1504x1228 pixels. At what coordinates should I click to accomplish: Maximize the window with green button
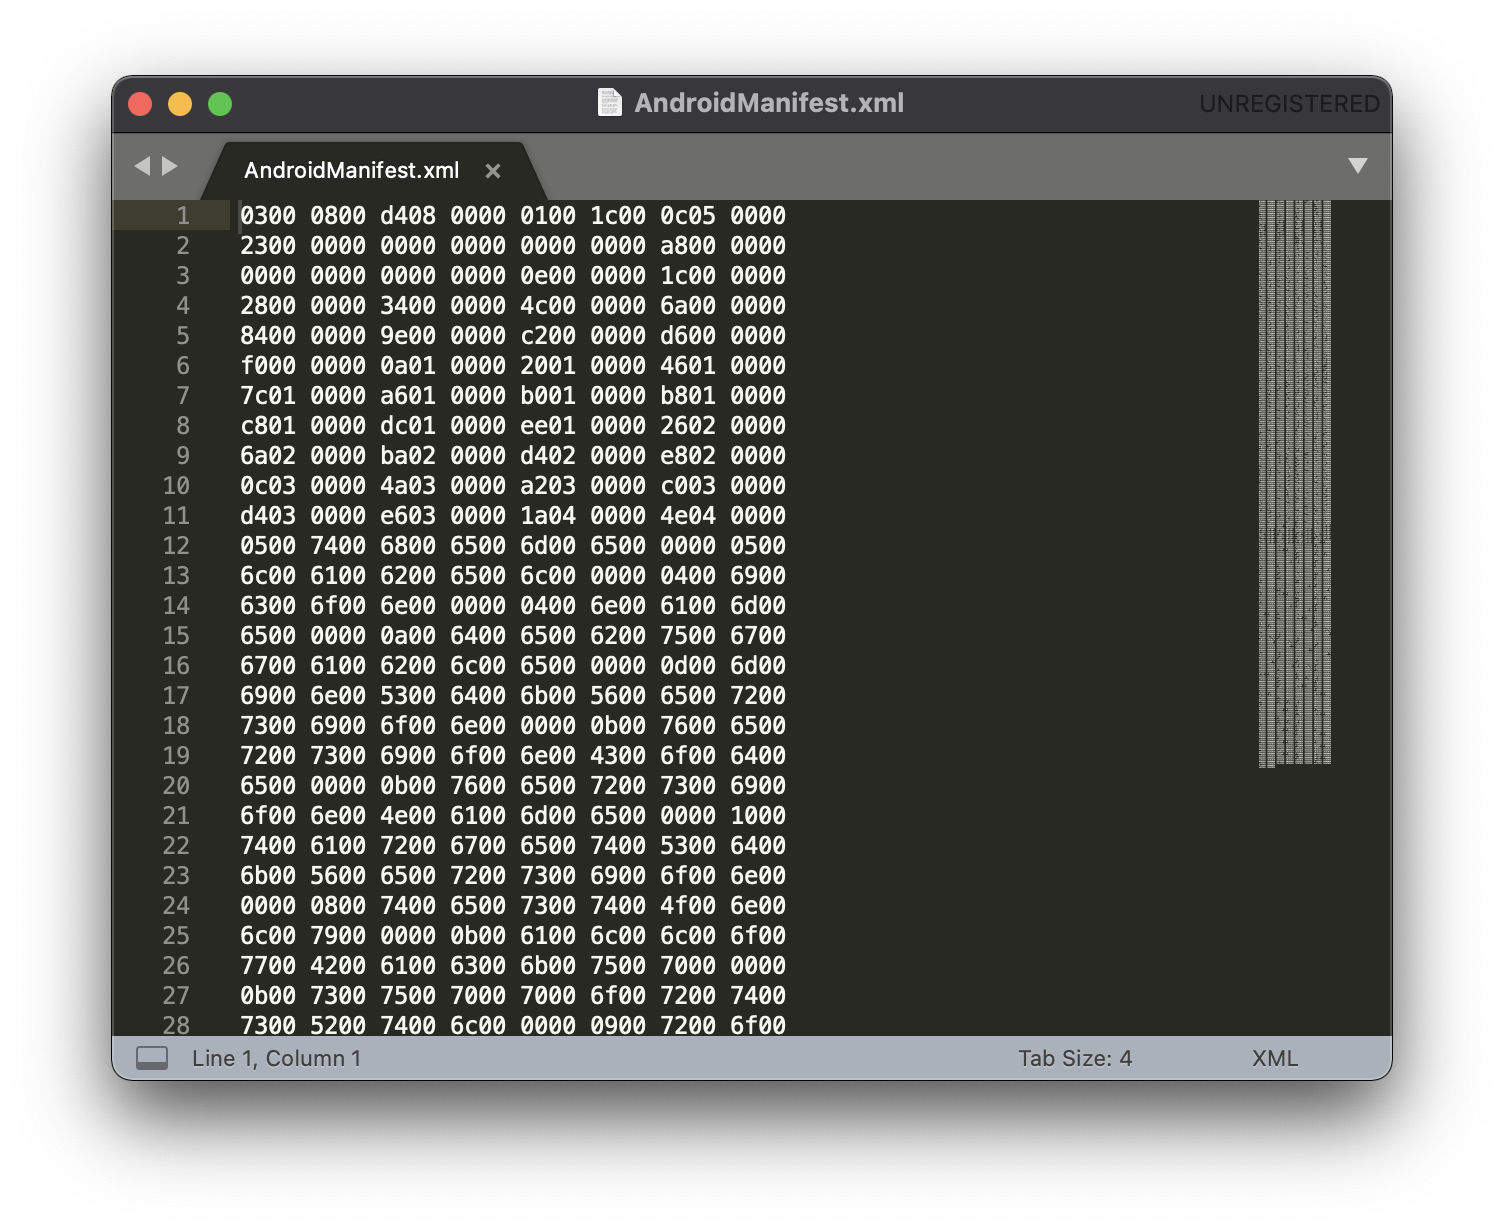pos(220,103)
